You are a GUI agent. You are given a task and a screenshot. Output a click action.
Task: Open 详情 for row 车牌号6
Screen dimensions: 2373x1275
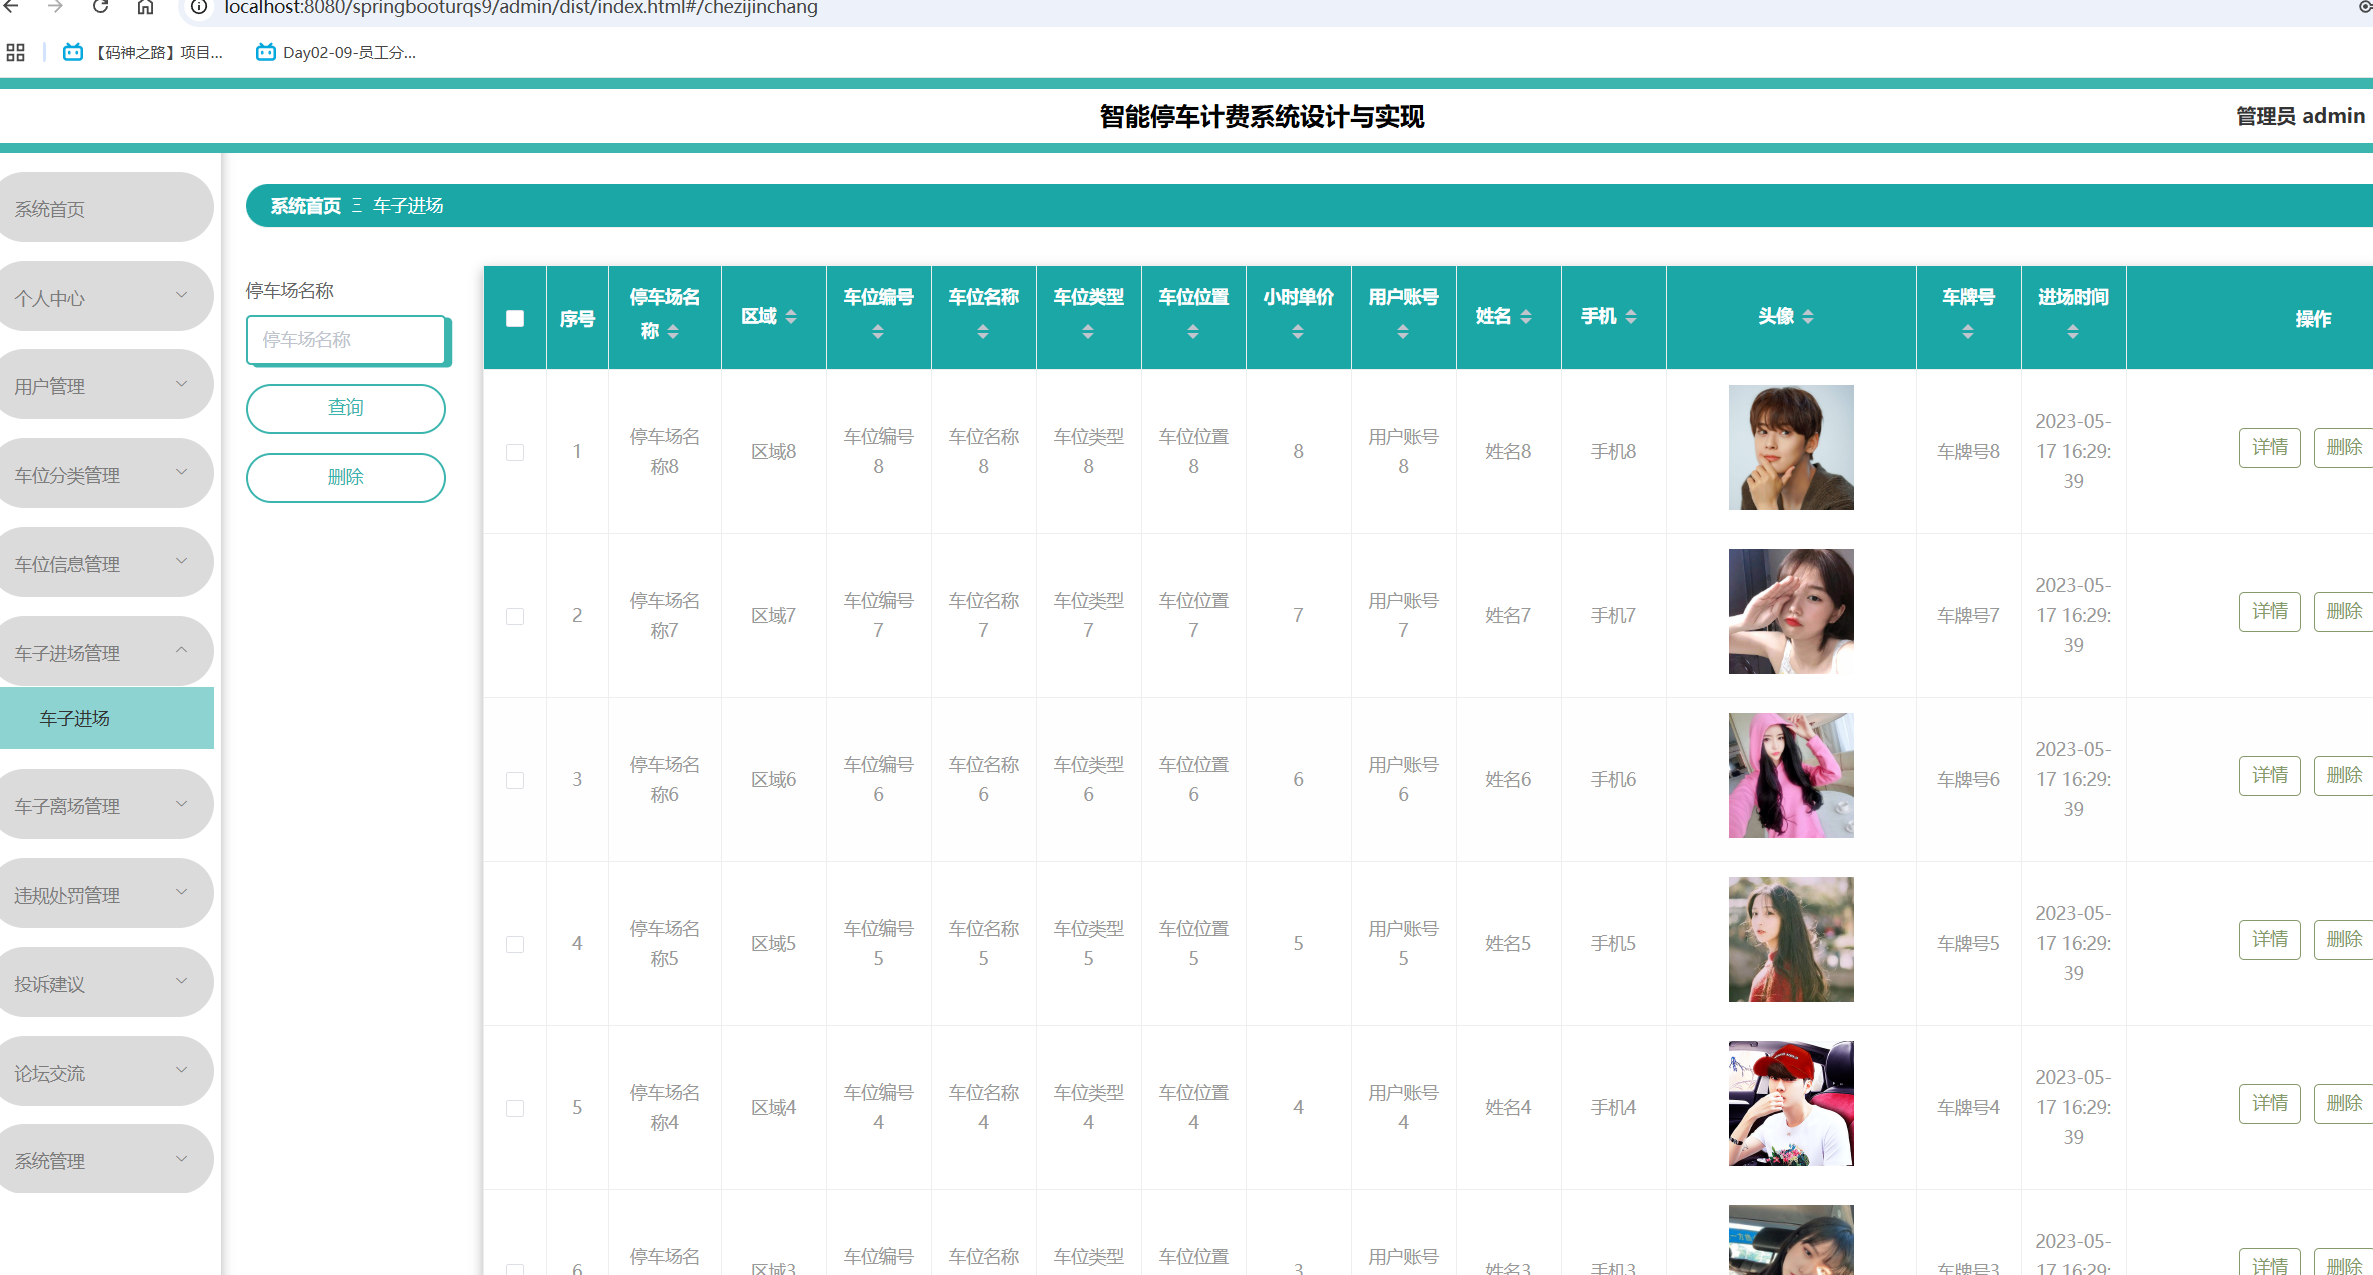(x=2269, y=775)
